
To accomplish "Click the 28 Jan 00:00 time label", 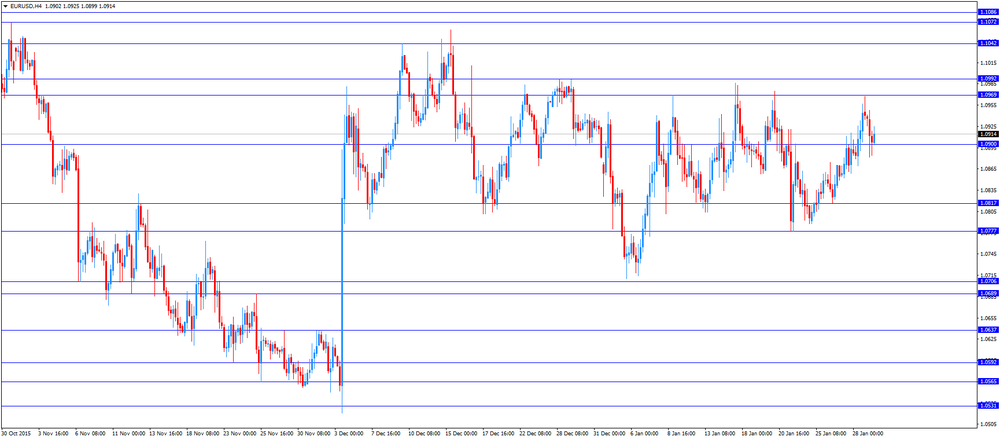I will 866,432.
